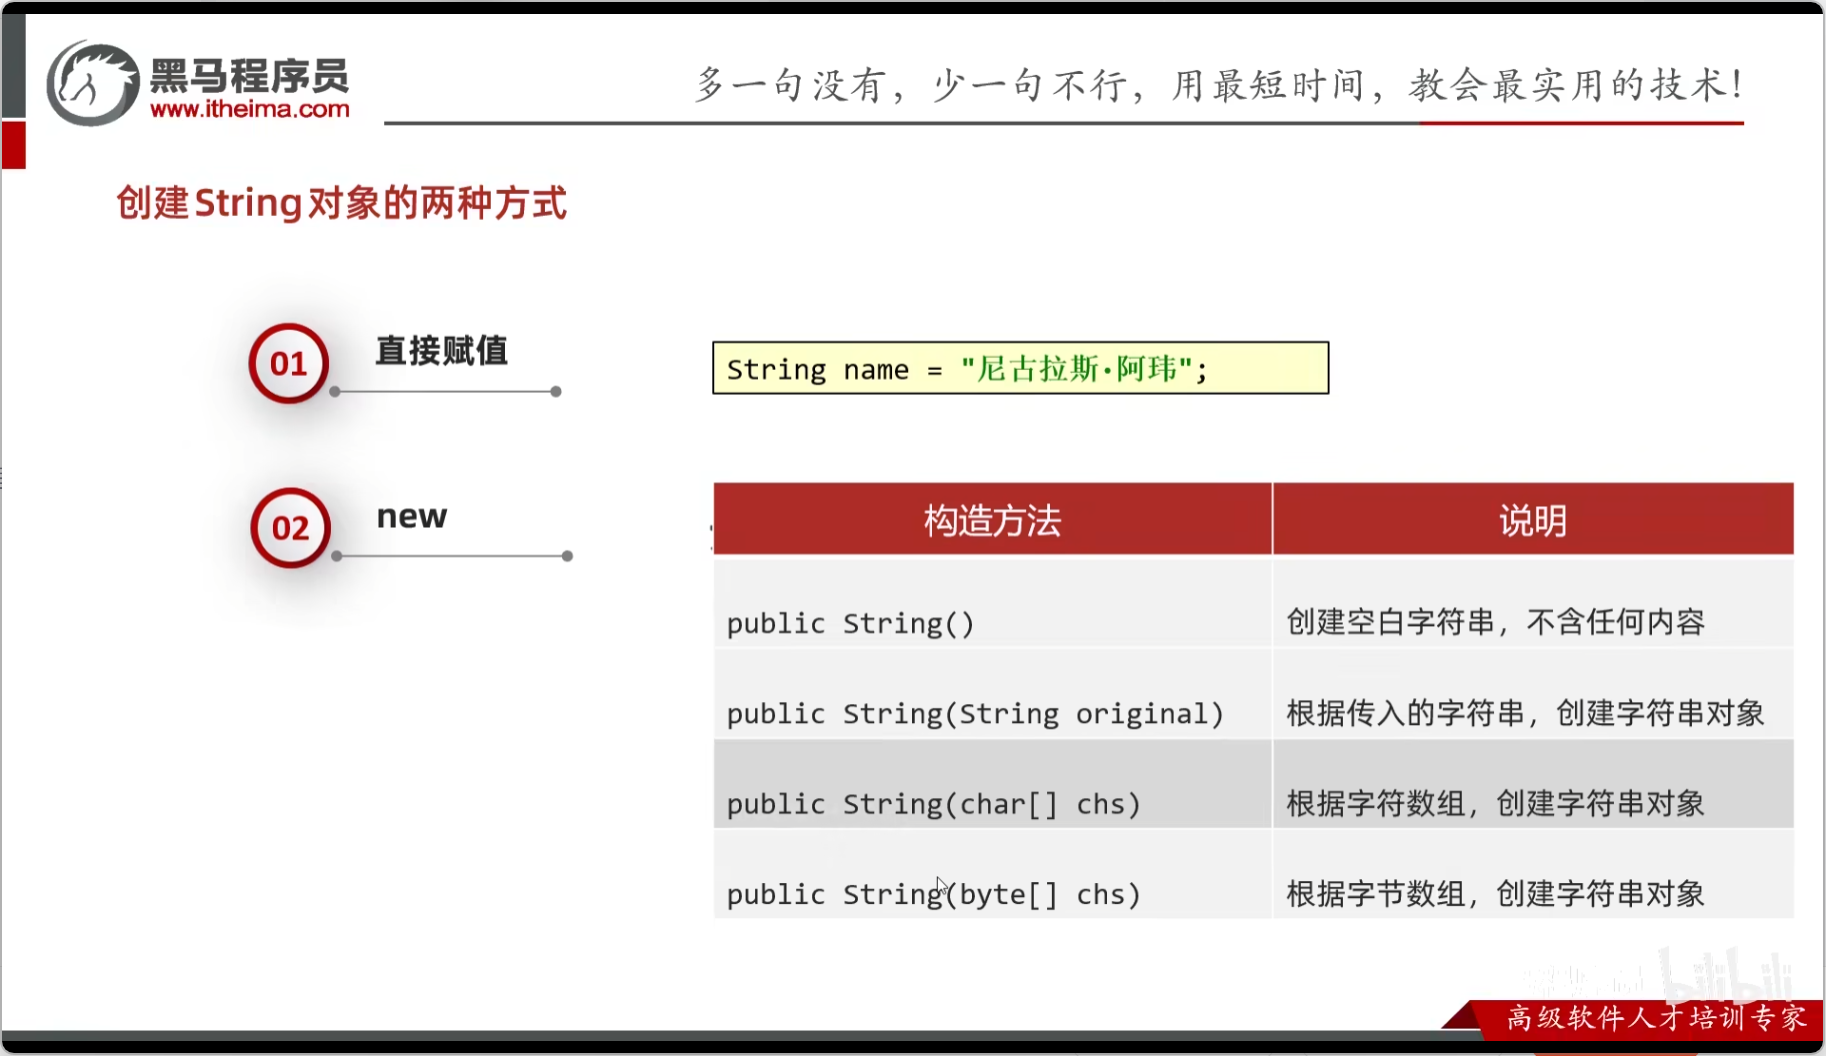Select public String(byte[] chs) cell
The image size is (1826, 1056).
(x=992, y=874)
